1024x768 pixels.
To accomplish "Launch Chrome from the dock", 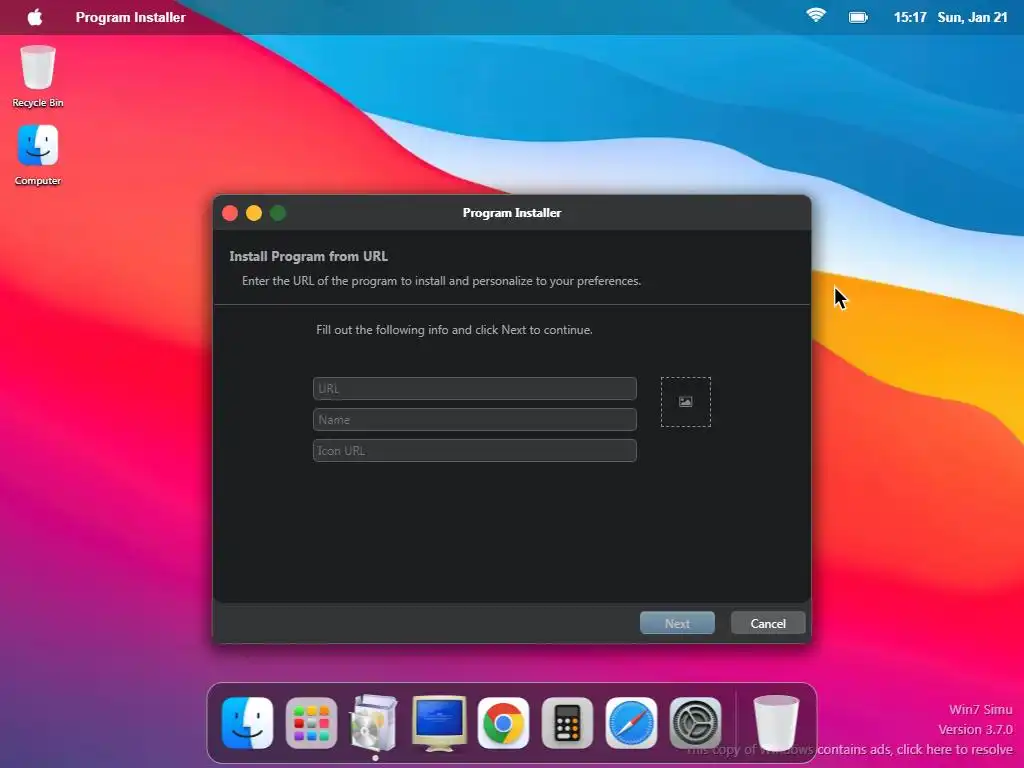I will coord(503,723).
